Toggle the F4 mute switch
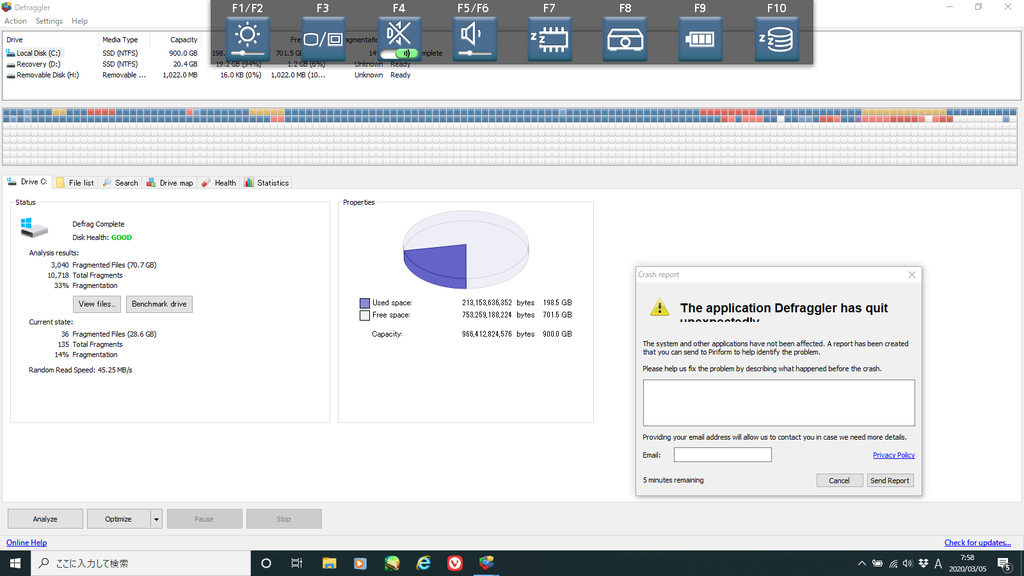This screenshot has height=576, width=1024. point(404,53)
